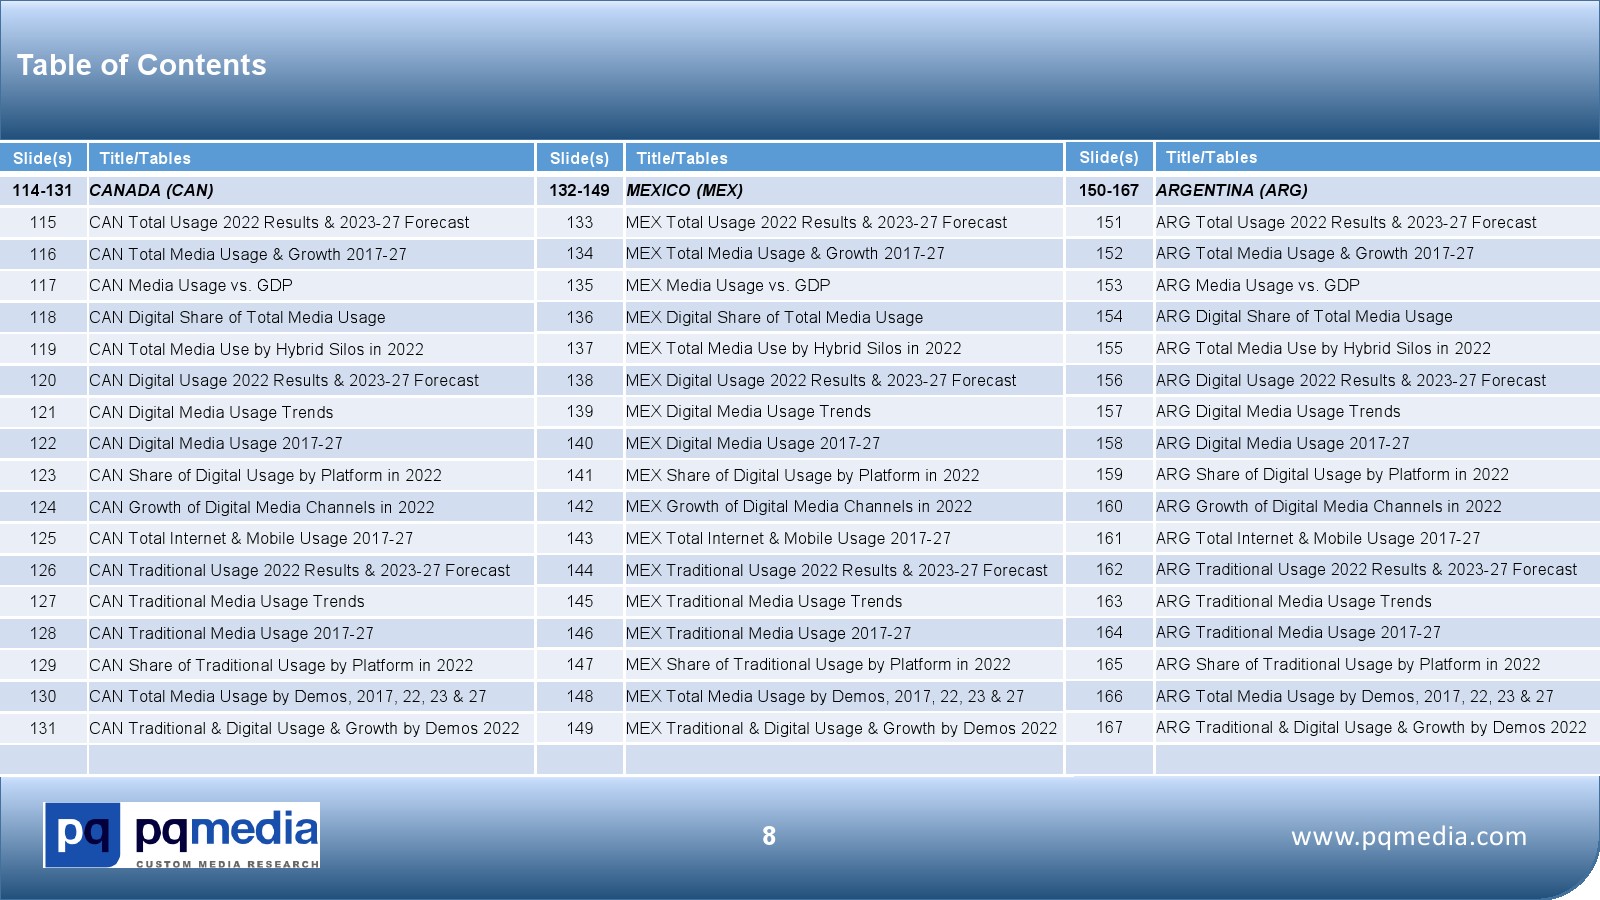The width and height of the screenshot is (1600, 900).
Task: Select ARG Digital Media Usage Trends entry
Action: (1277, 411)
